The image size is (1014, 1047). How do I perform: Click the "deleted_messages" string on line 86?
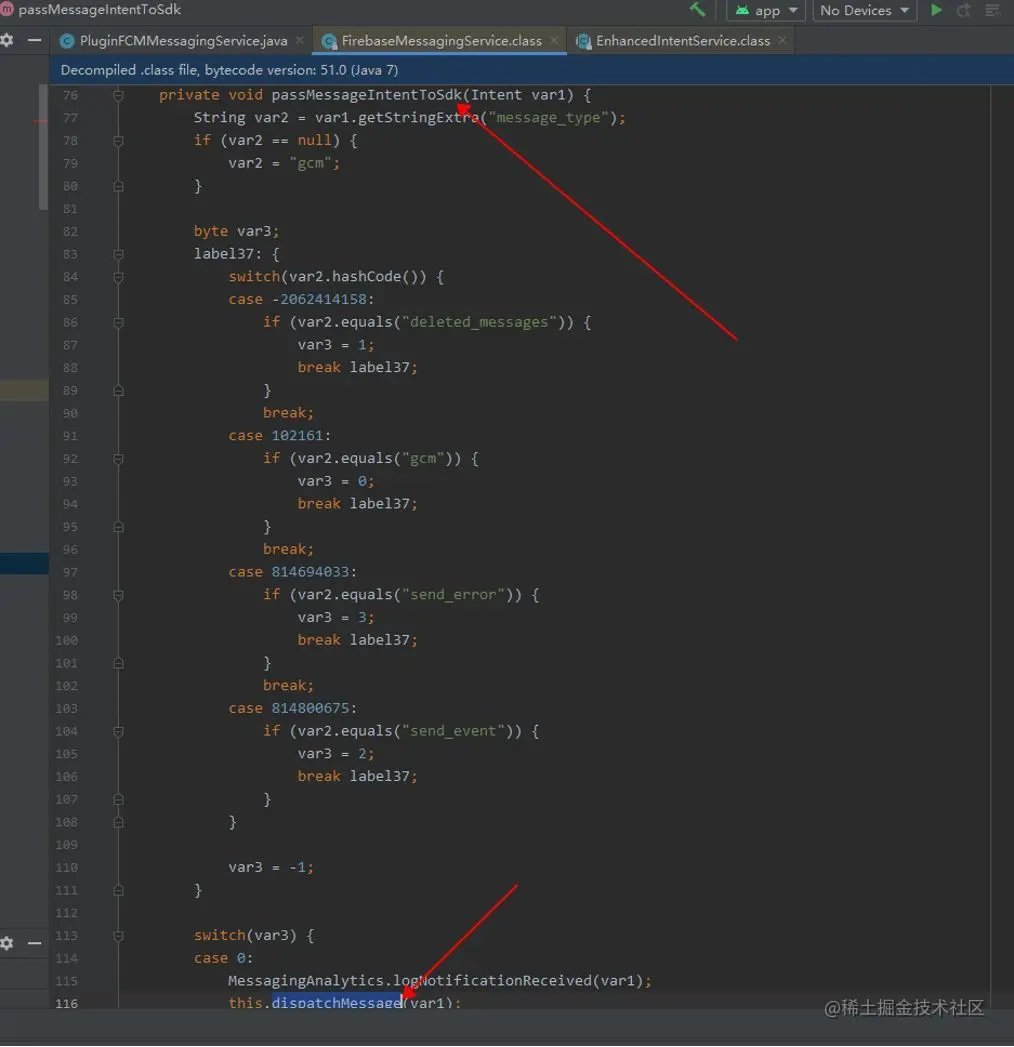(x=479, y=323)
